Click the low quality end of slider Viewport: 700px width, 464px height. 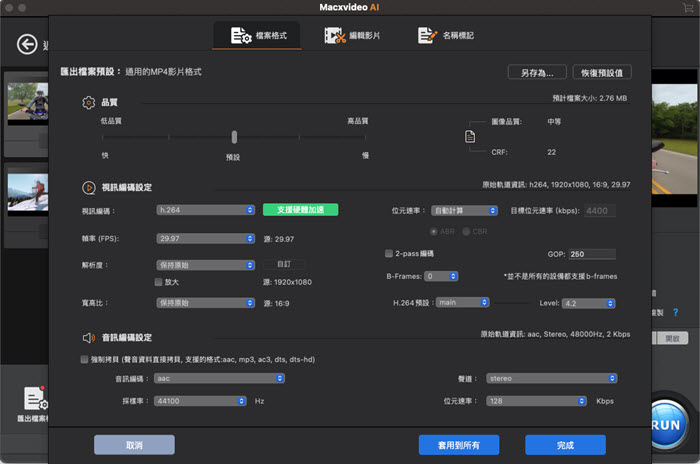[x=103, y=137]
